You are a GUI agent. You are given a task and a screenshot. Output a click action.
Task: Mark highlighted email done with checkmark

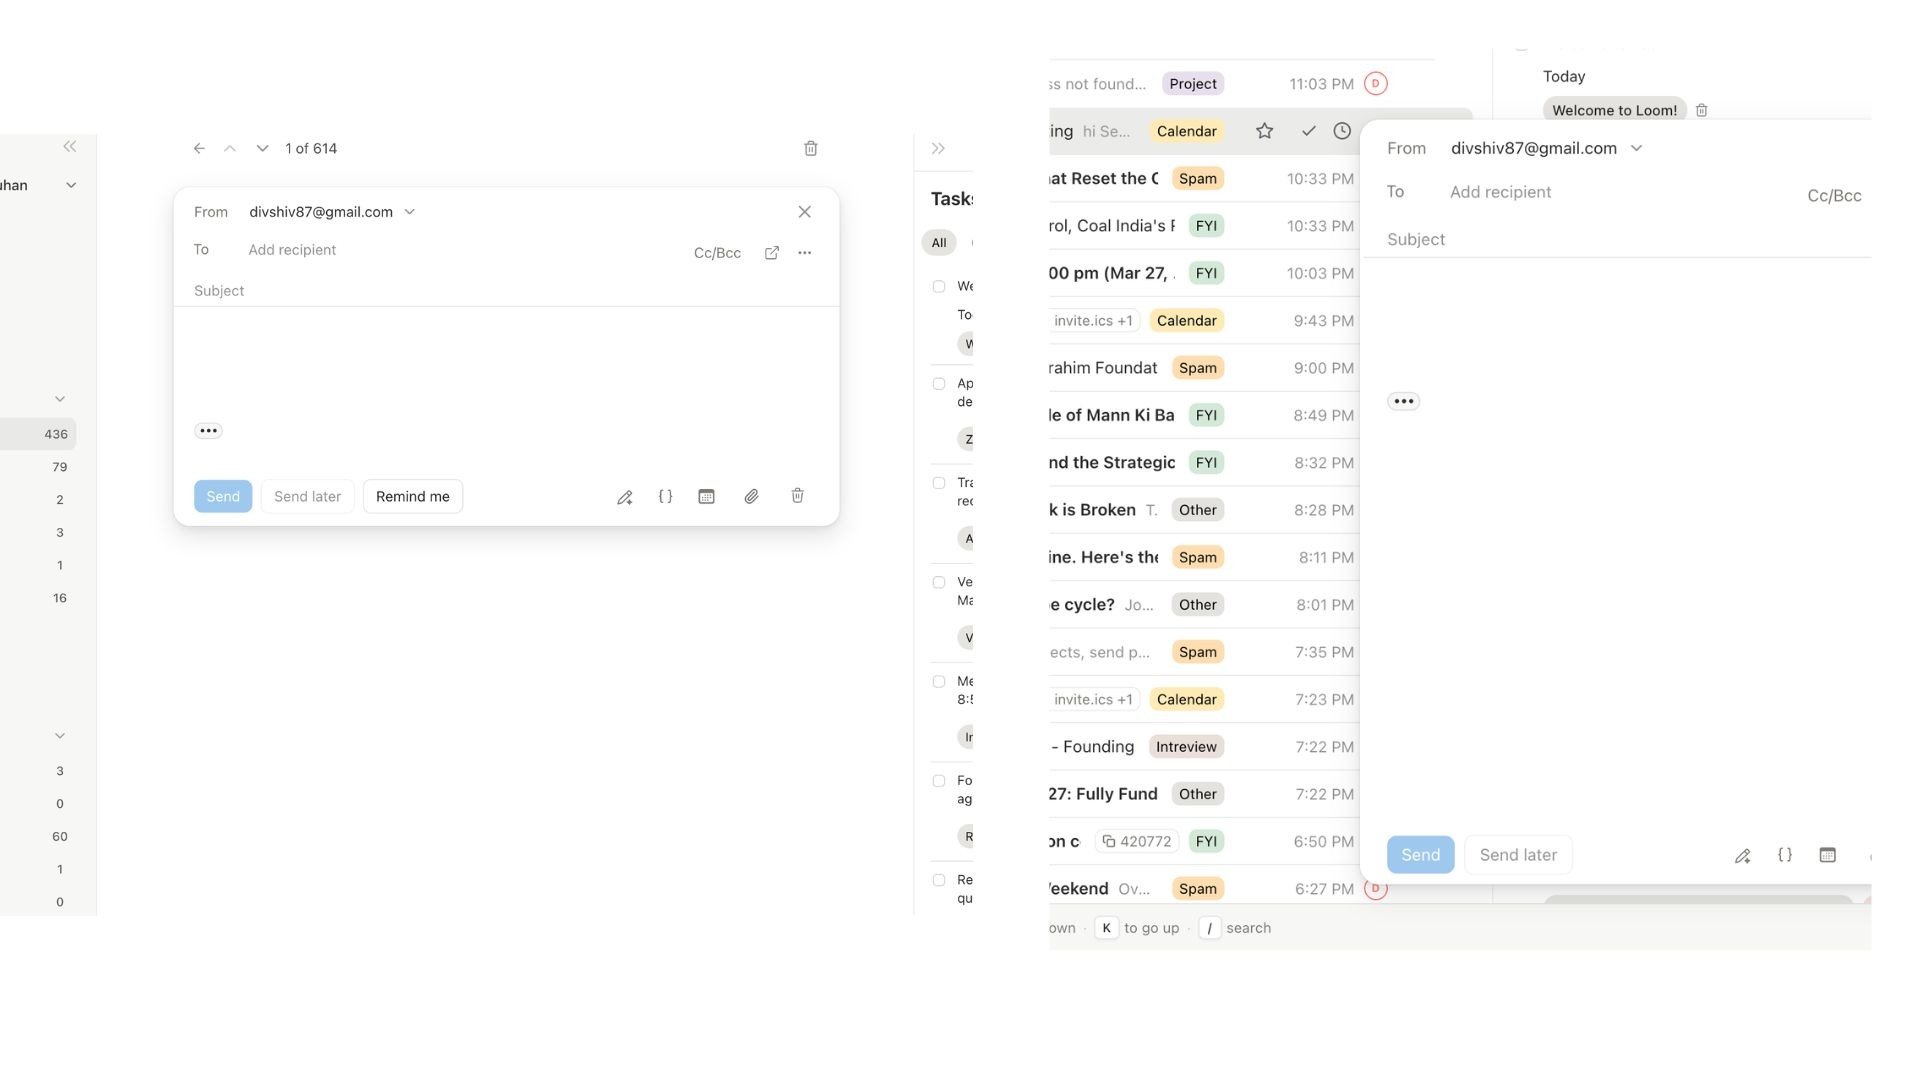[x=1308, y=131]
